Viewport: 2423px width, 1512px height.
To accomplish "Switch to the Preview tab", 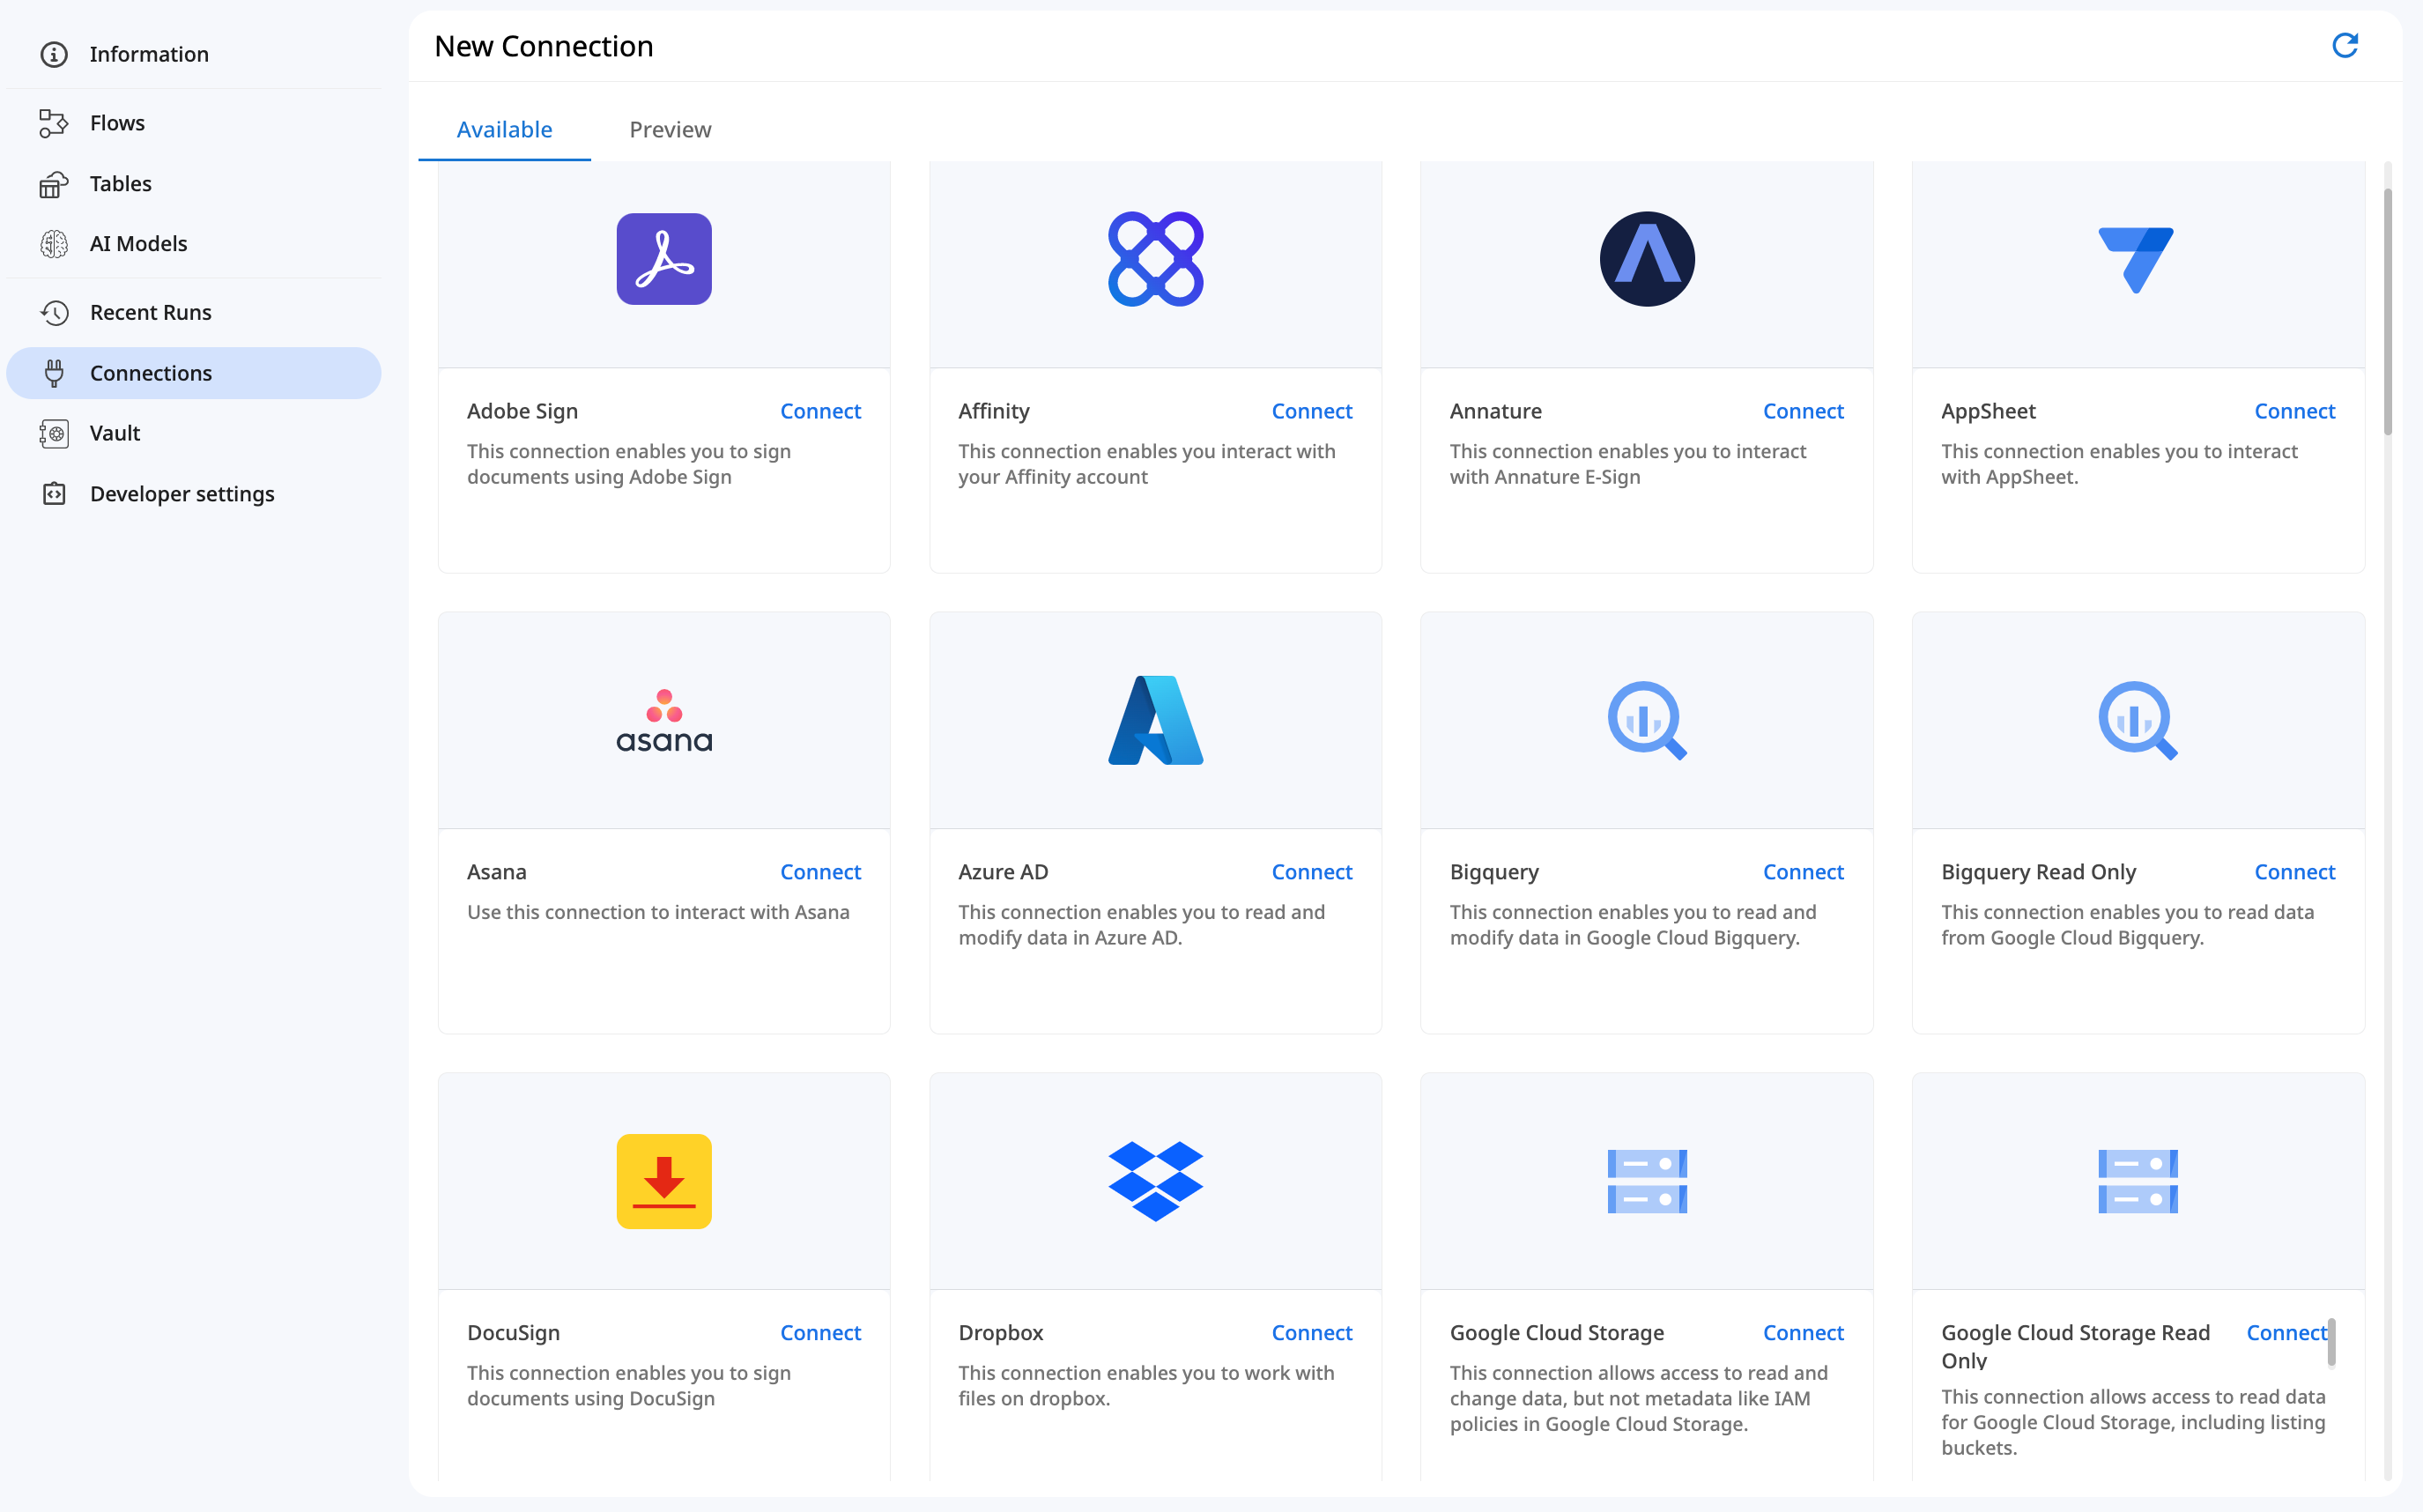I will 670,129.
